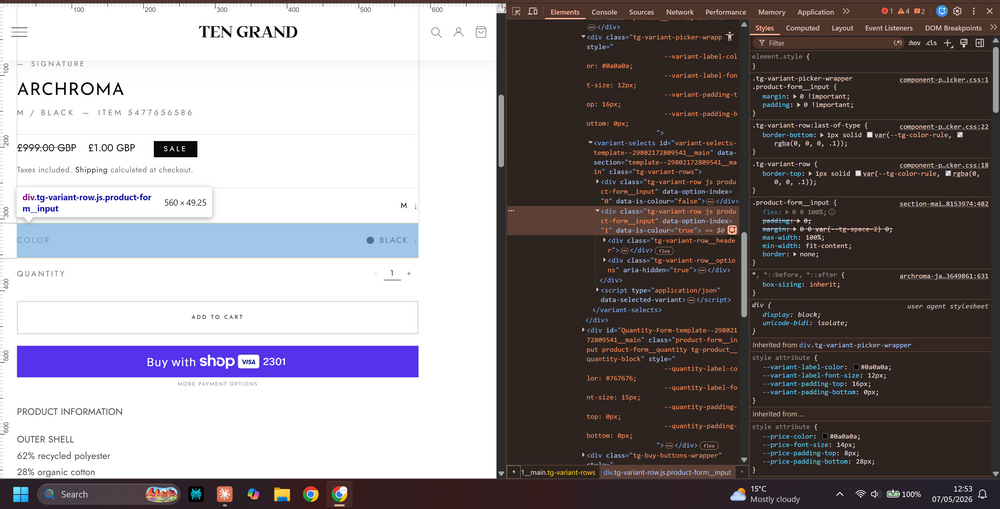The image size is (1000, 509).
Task: Click the flex badge on Quantity-Form div
Action: pos(709,445)
